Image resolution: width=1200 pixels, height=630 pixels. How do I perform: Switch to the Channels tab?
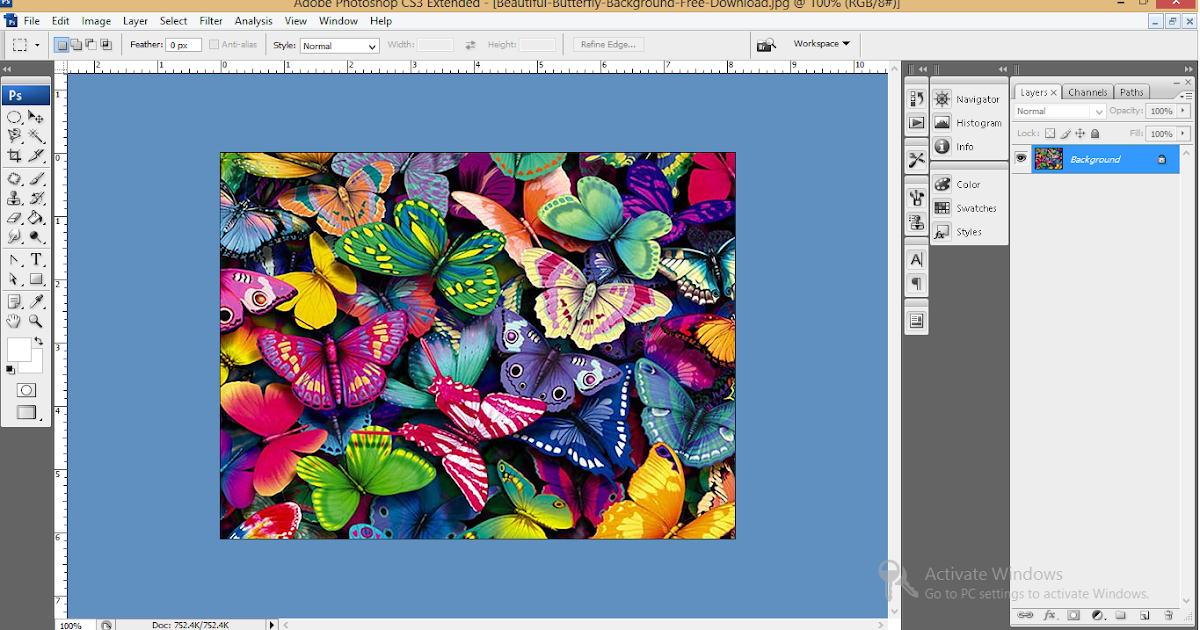1087,91
